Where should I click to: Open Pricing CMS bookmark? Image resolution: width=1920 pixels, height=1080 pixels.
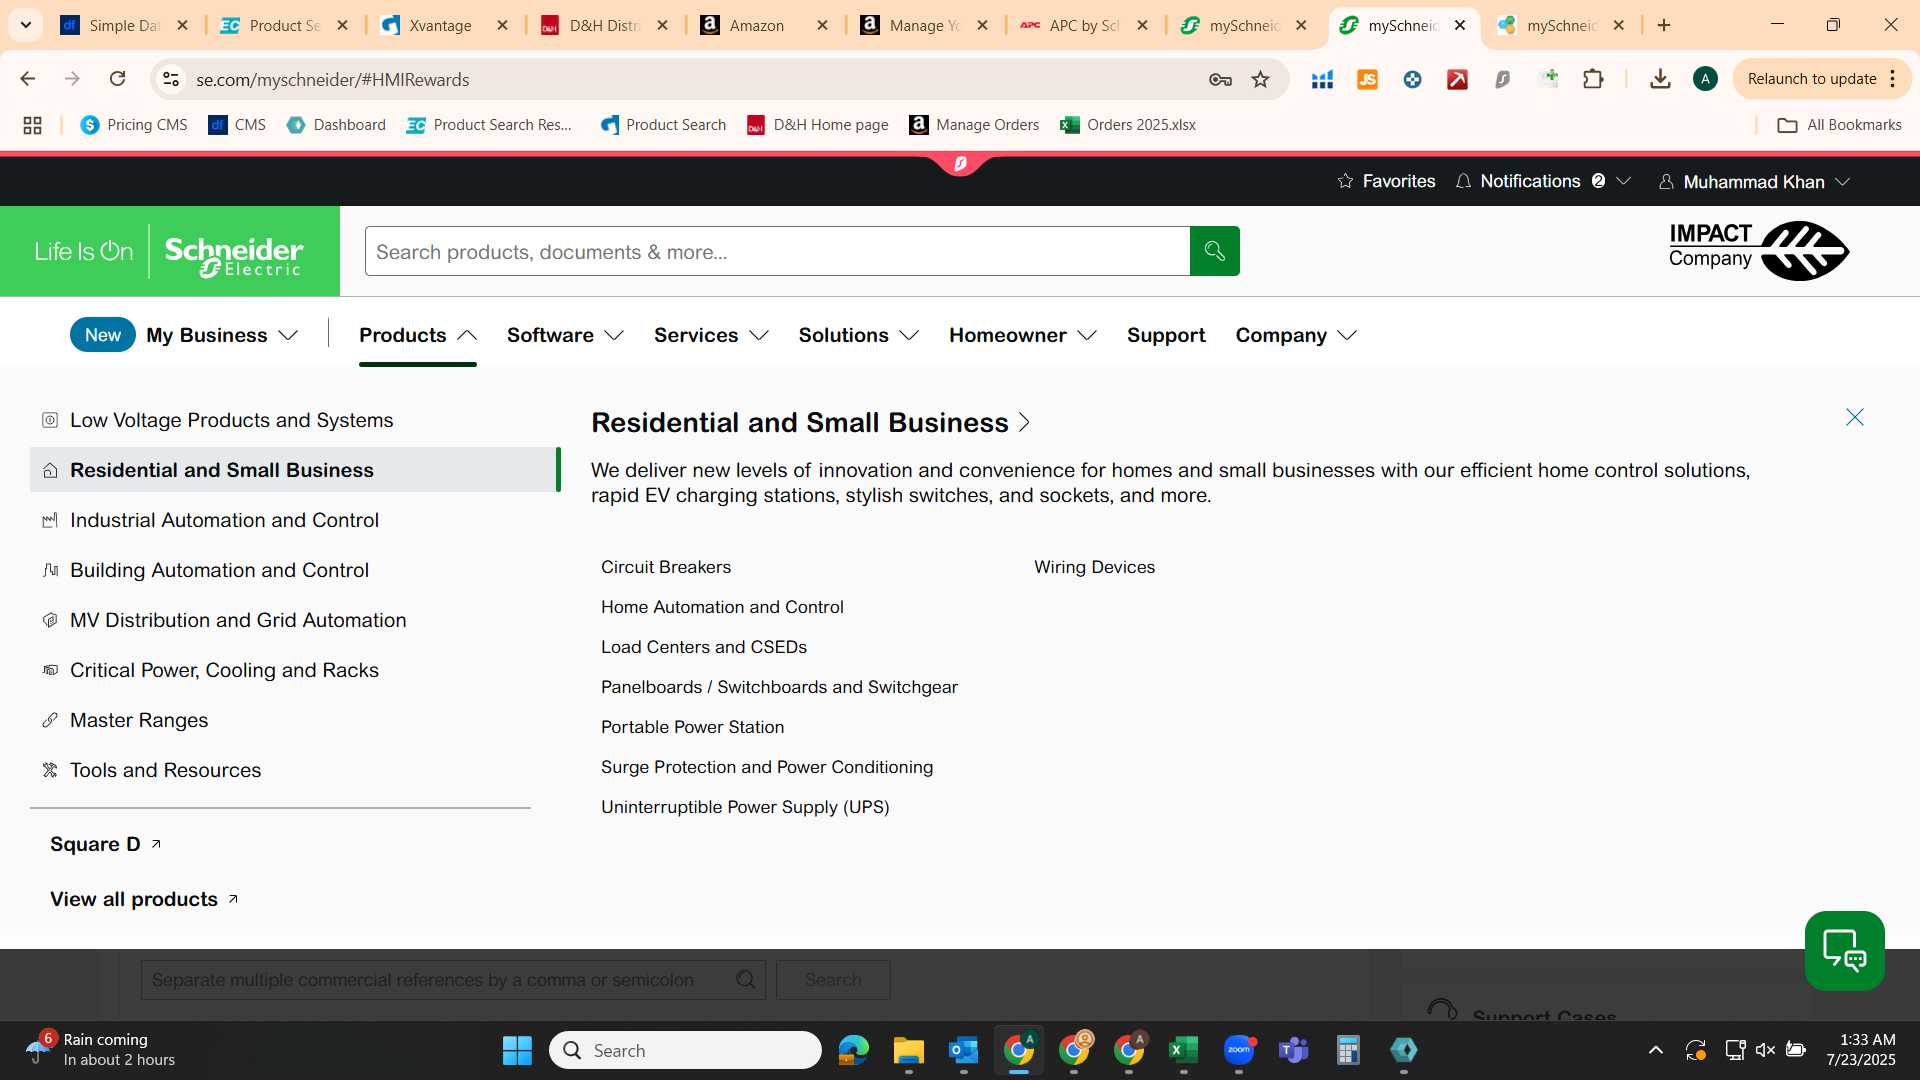coord(134,125)
